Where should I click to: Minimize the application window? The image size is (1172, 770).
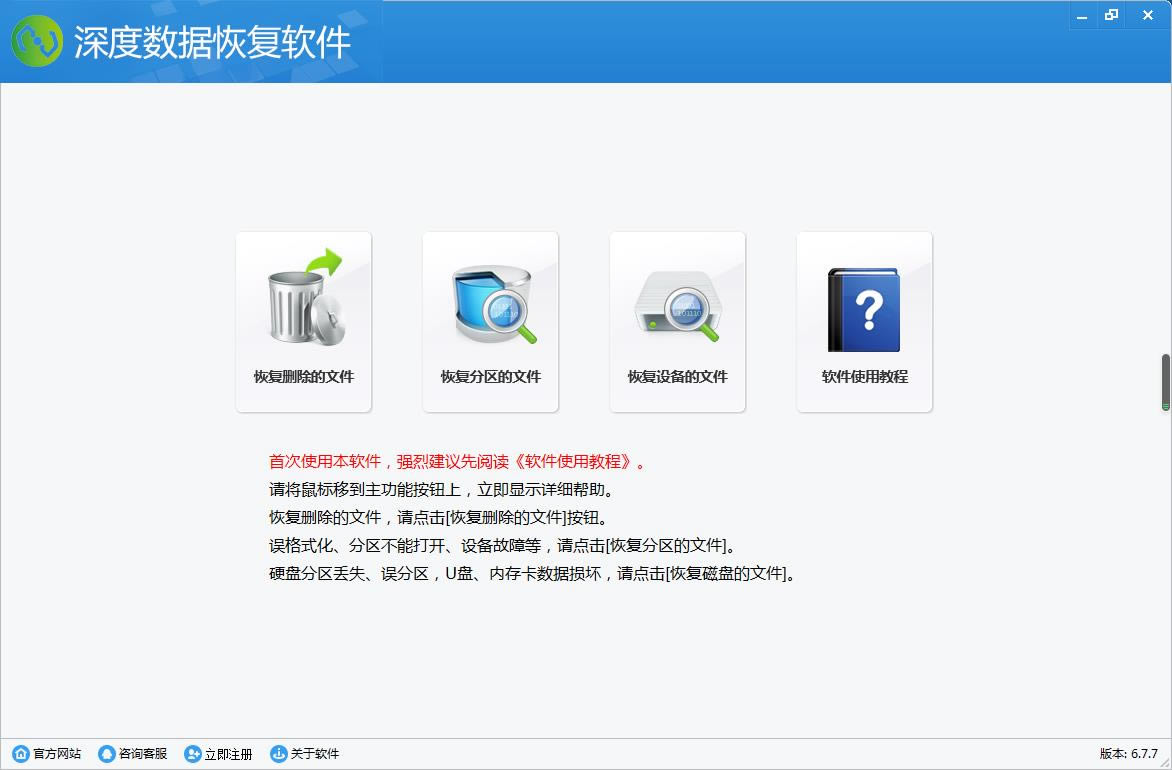pos(1082,16)
